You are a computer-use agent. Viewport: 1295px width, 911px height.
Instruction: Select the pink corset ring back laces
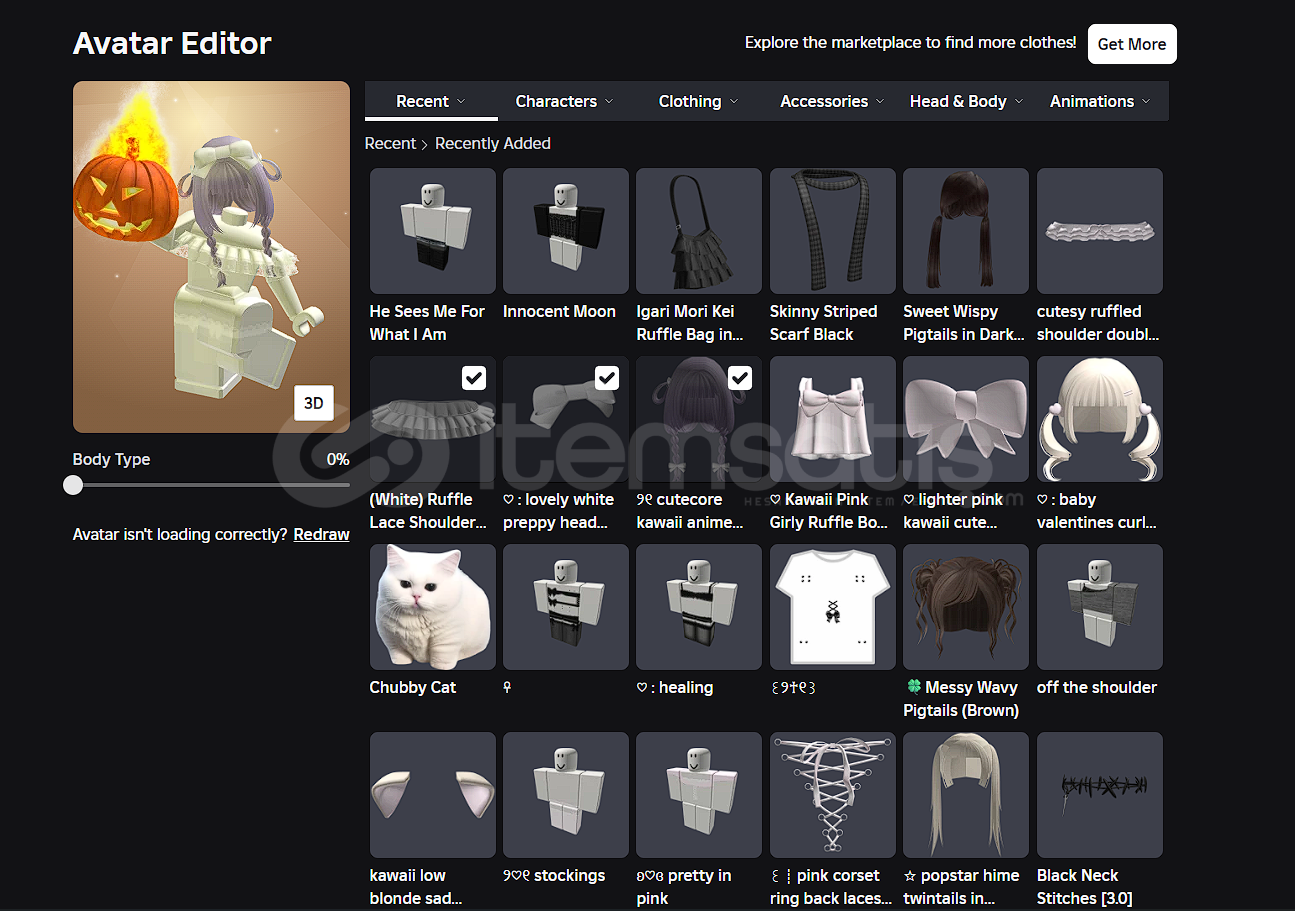832,795
